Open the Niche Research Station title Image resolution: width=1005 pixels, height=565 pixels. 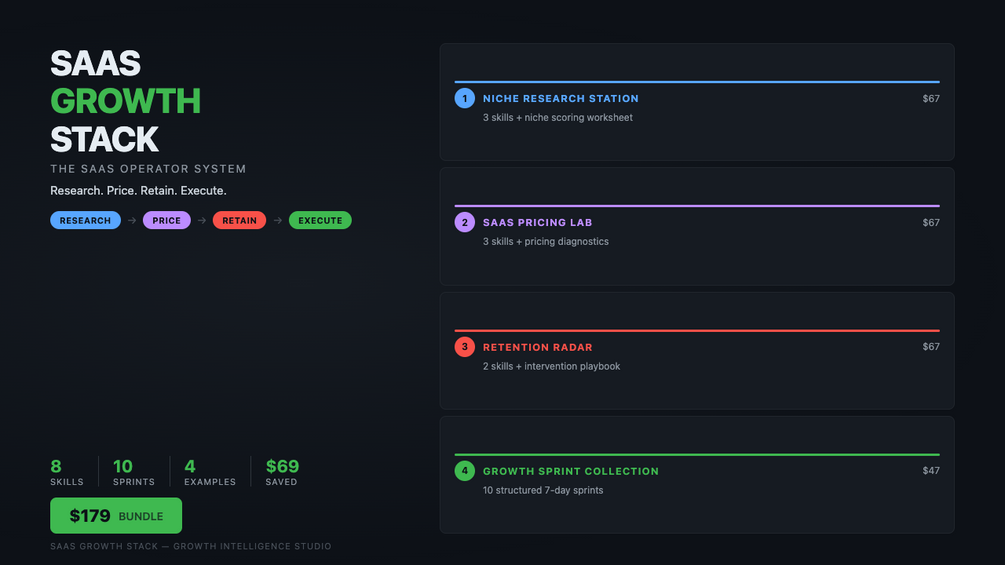(560, 99)
